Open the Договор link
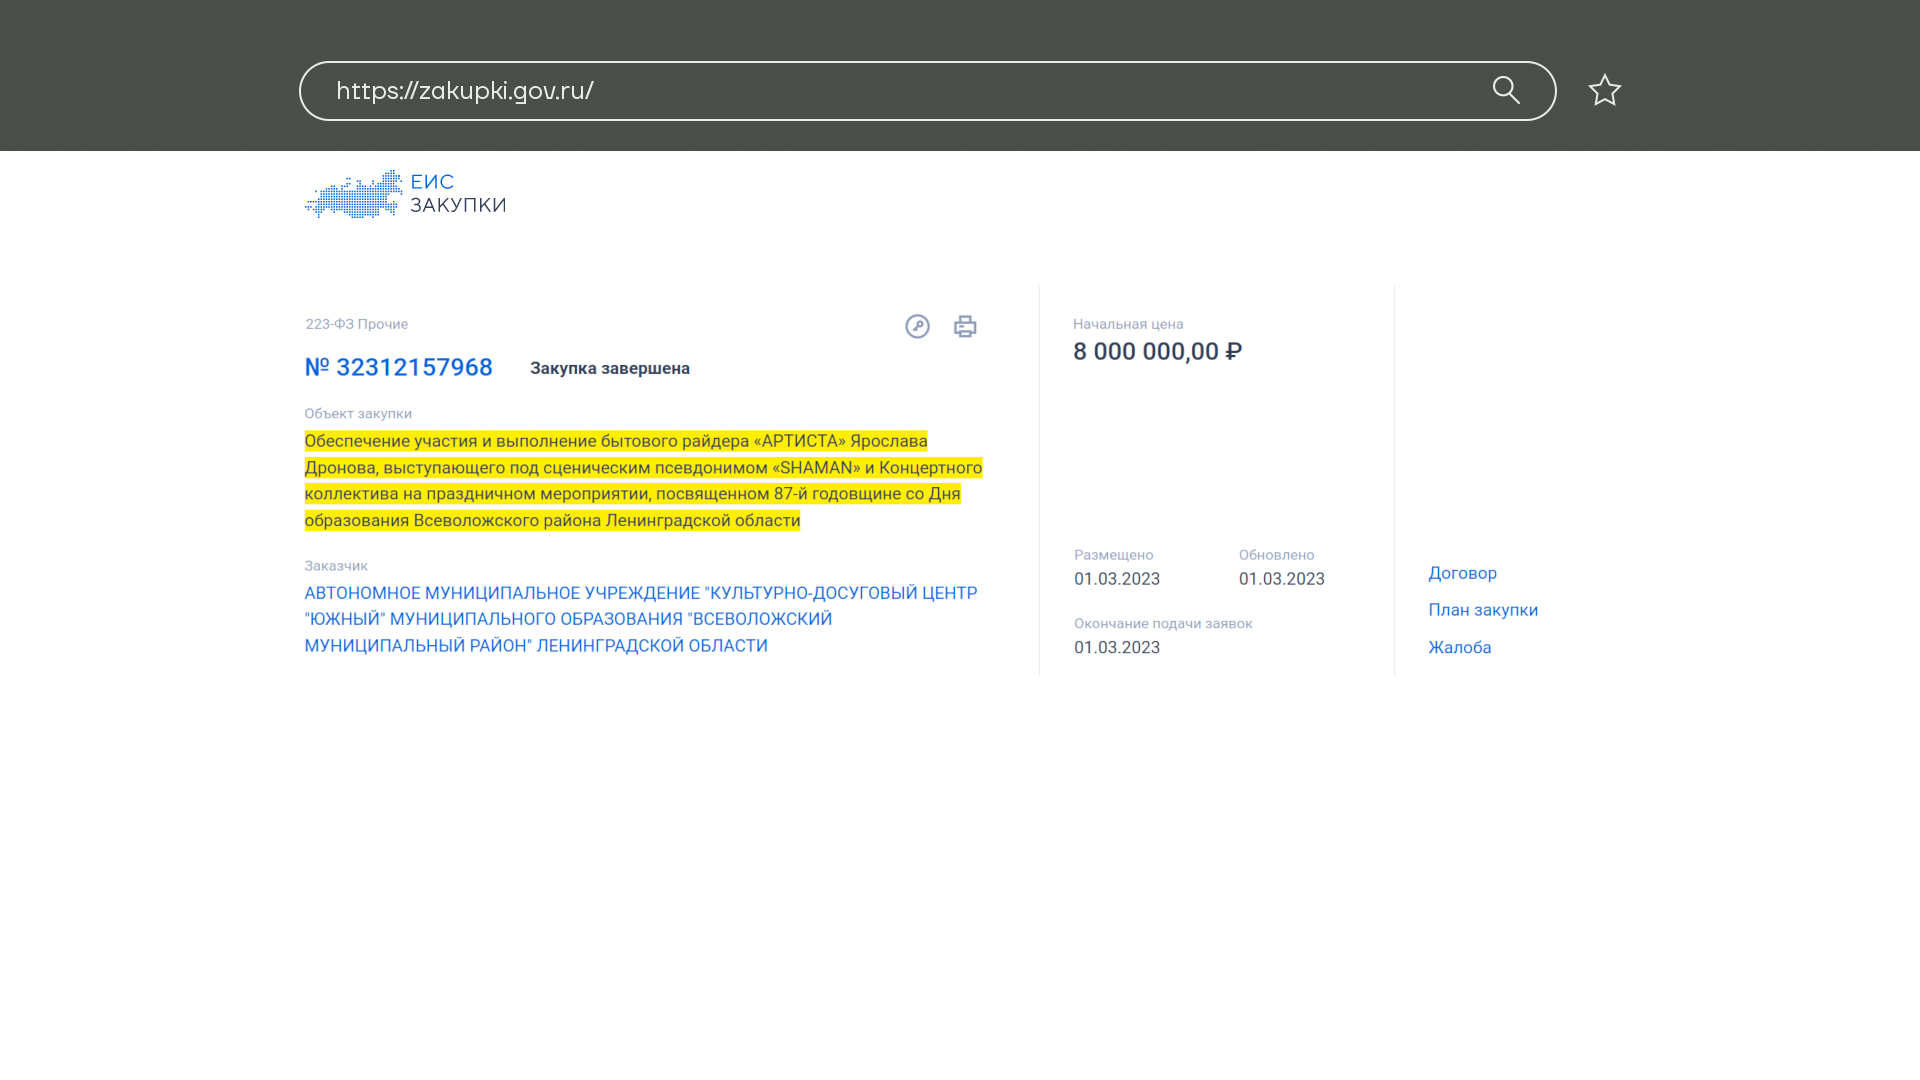 click(1462, 573)
